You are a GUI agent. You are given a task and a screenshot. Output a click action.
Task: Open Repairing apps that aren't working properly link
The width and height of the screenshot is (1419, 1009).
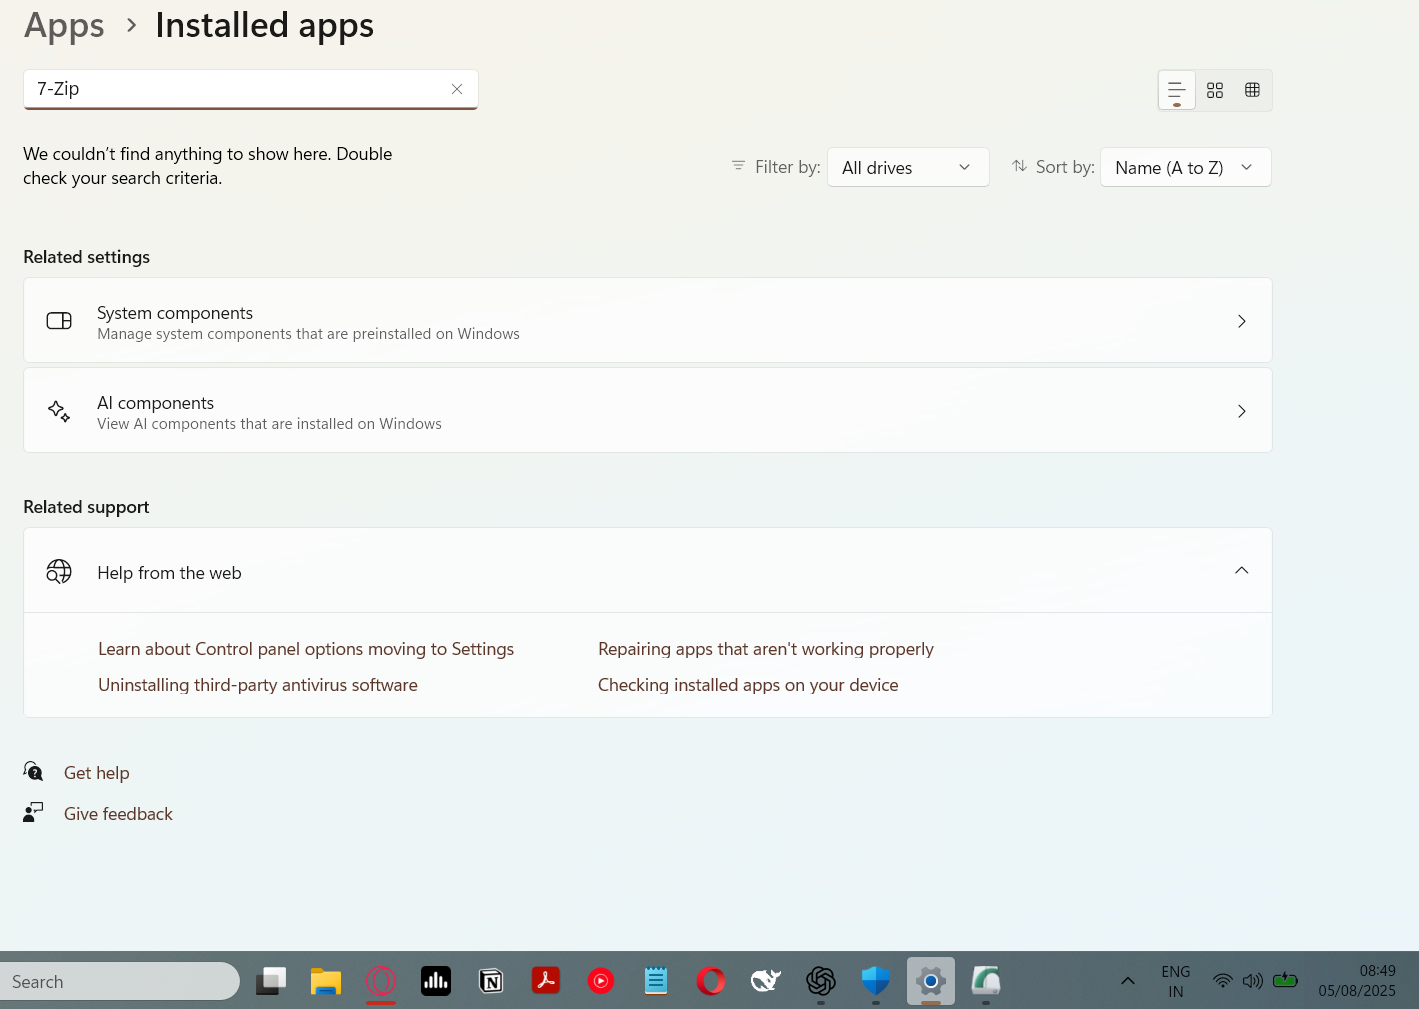[x=766, y=649]
